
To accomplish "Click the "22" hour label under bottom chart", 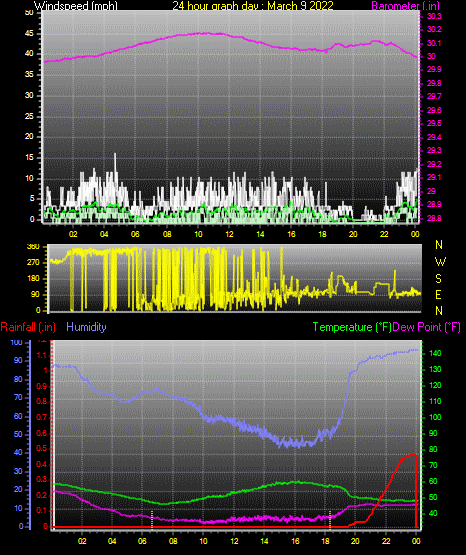I will tap(386, 541).
